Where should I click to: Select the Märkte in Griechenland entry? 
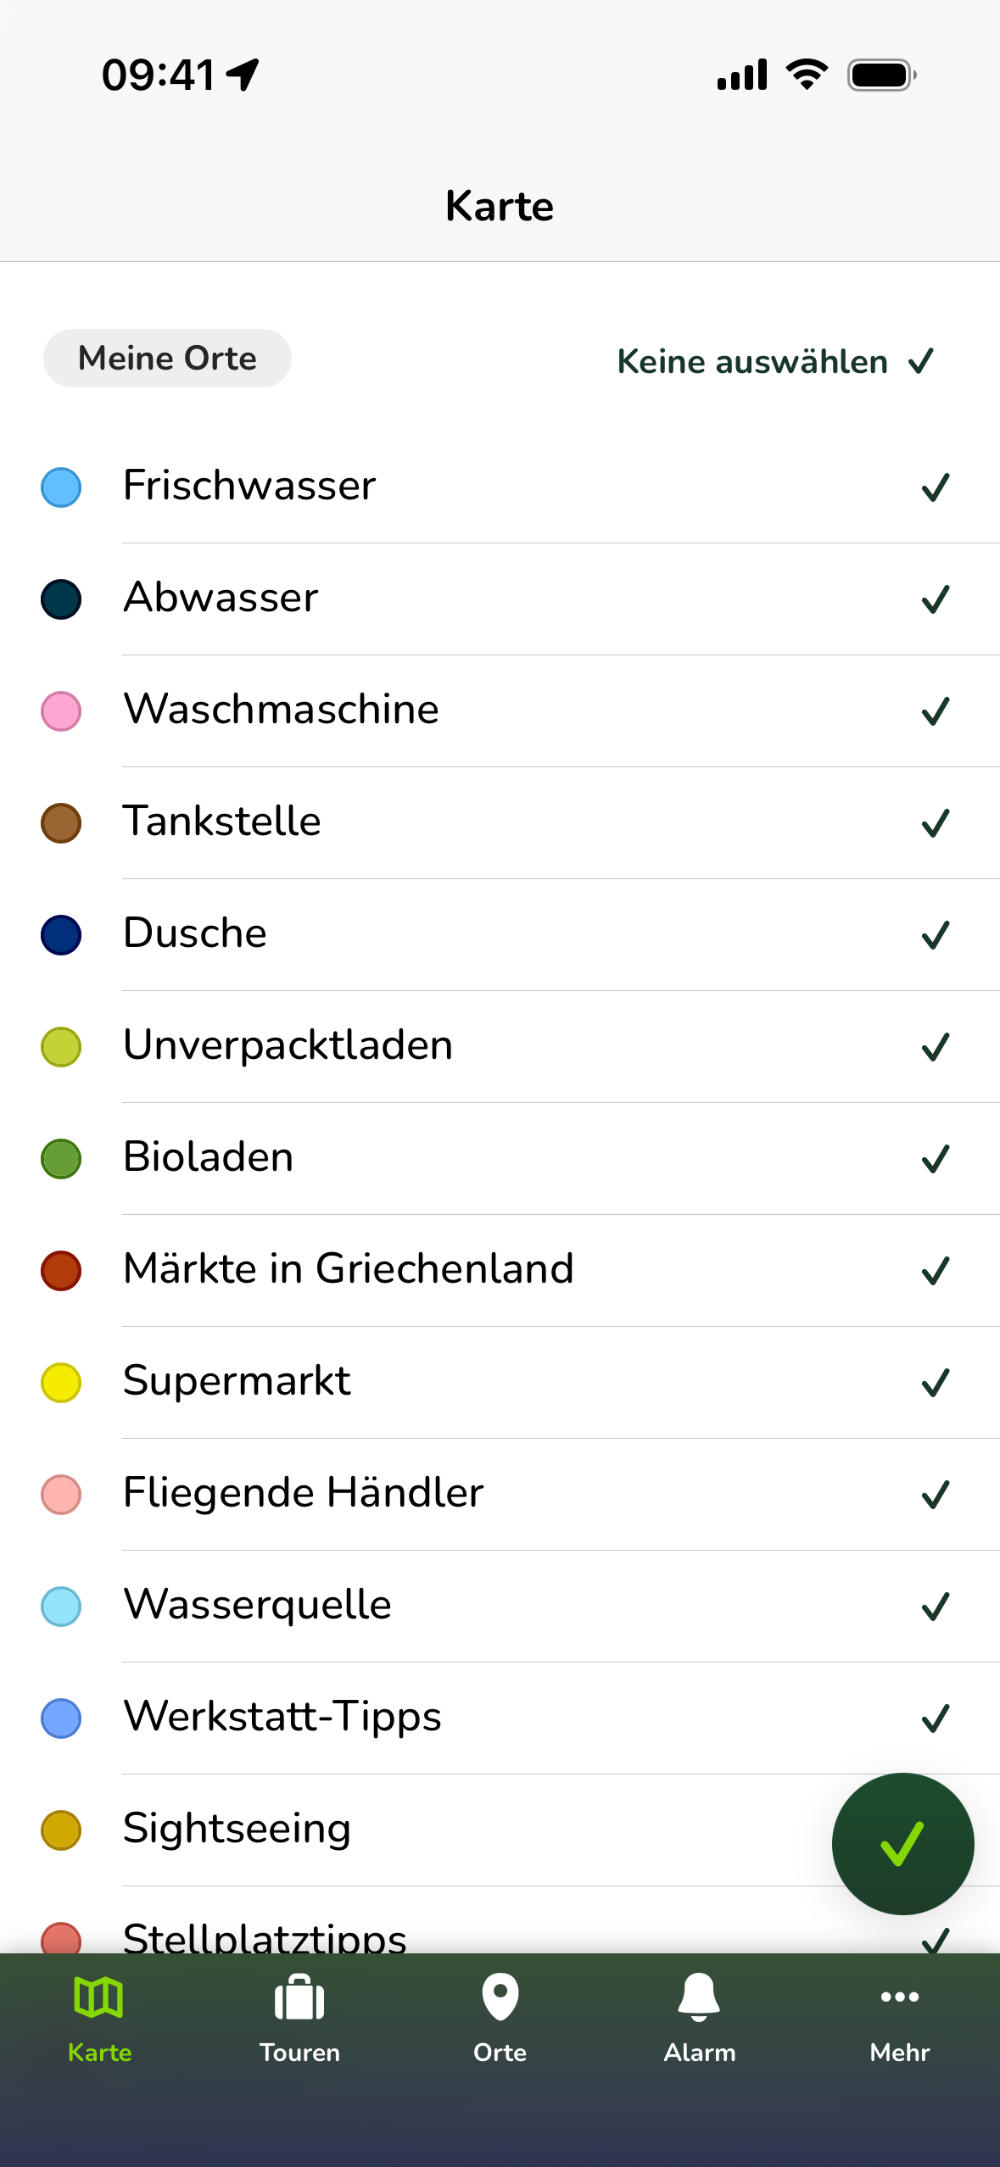point(500,1269)
